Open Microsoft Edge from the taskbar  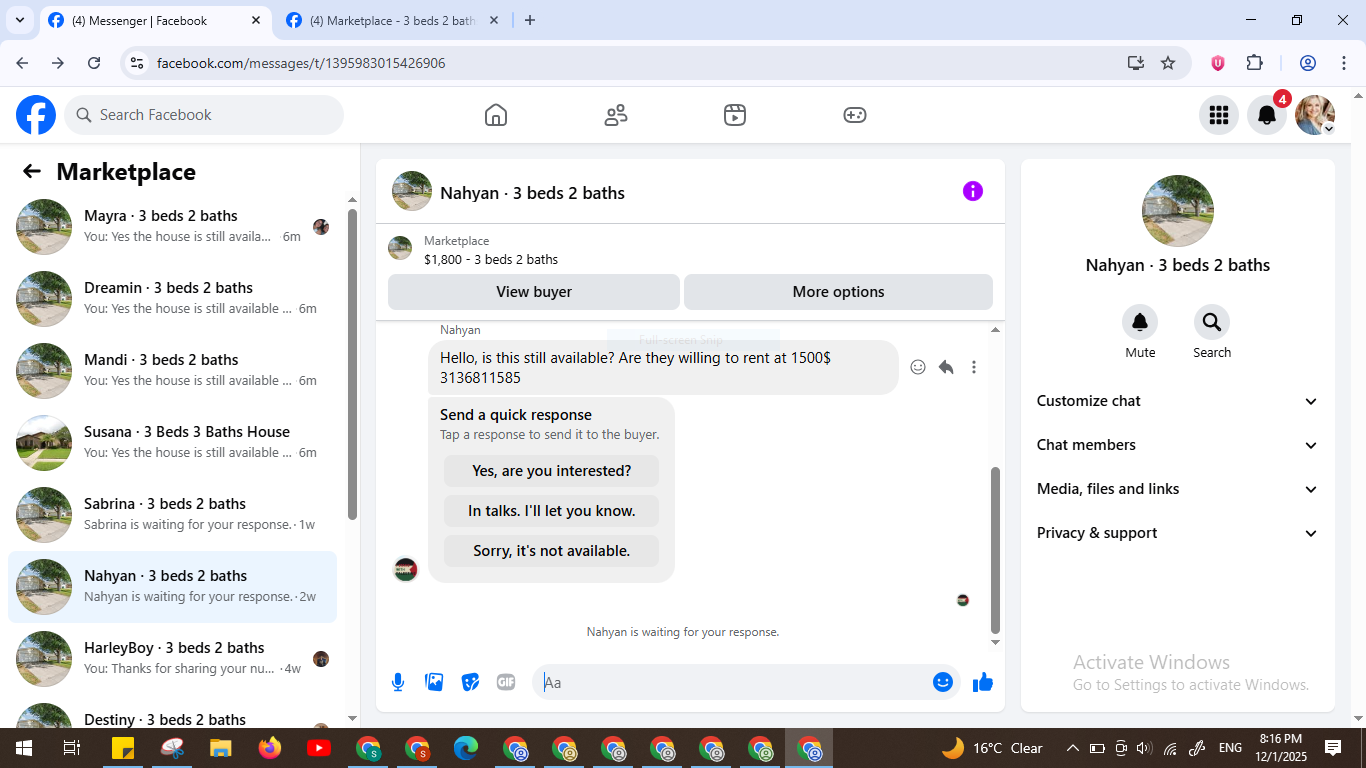[466, 748]
